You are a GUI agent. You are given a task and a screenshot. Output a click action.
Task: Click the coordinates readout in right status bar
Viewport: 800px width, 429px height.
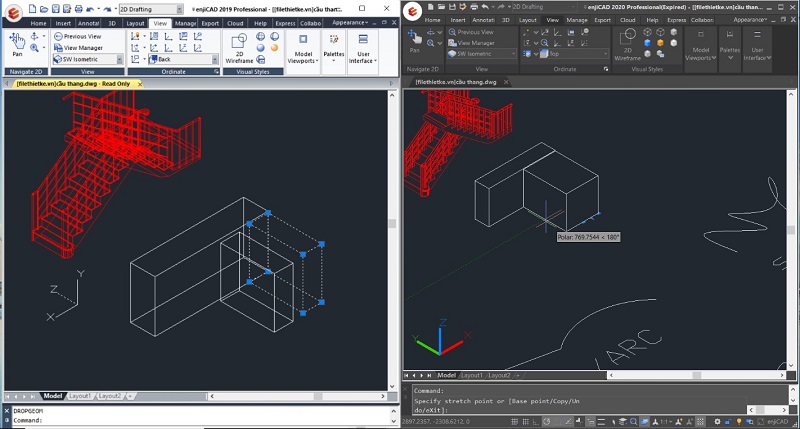[x=436, y=422]
